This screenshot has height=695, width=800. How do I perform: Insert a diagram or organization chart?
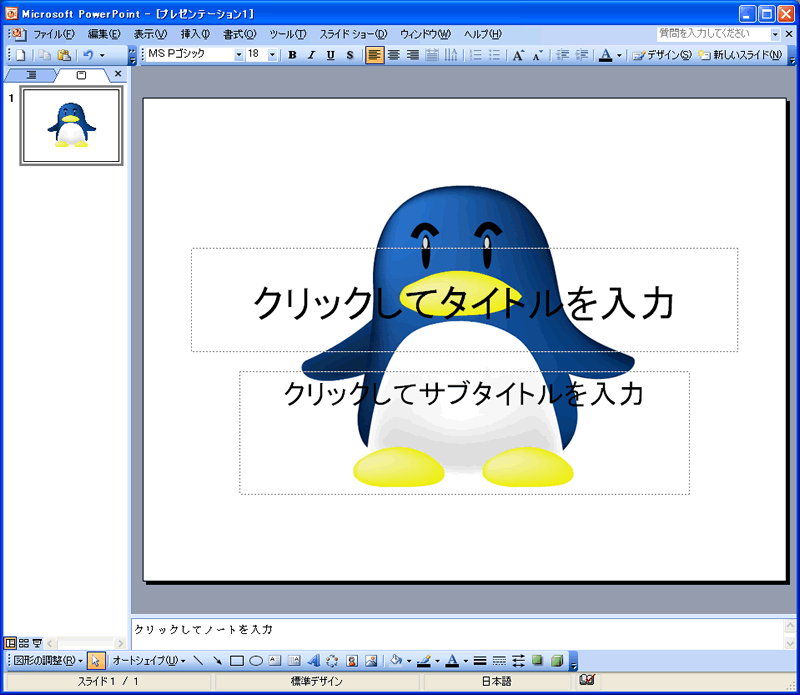click(332, 661)
